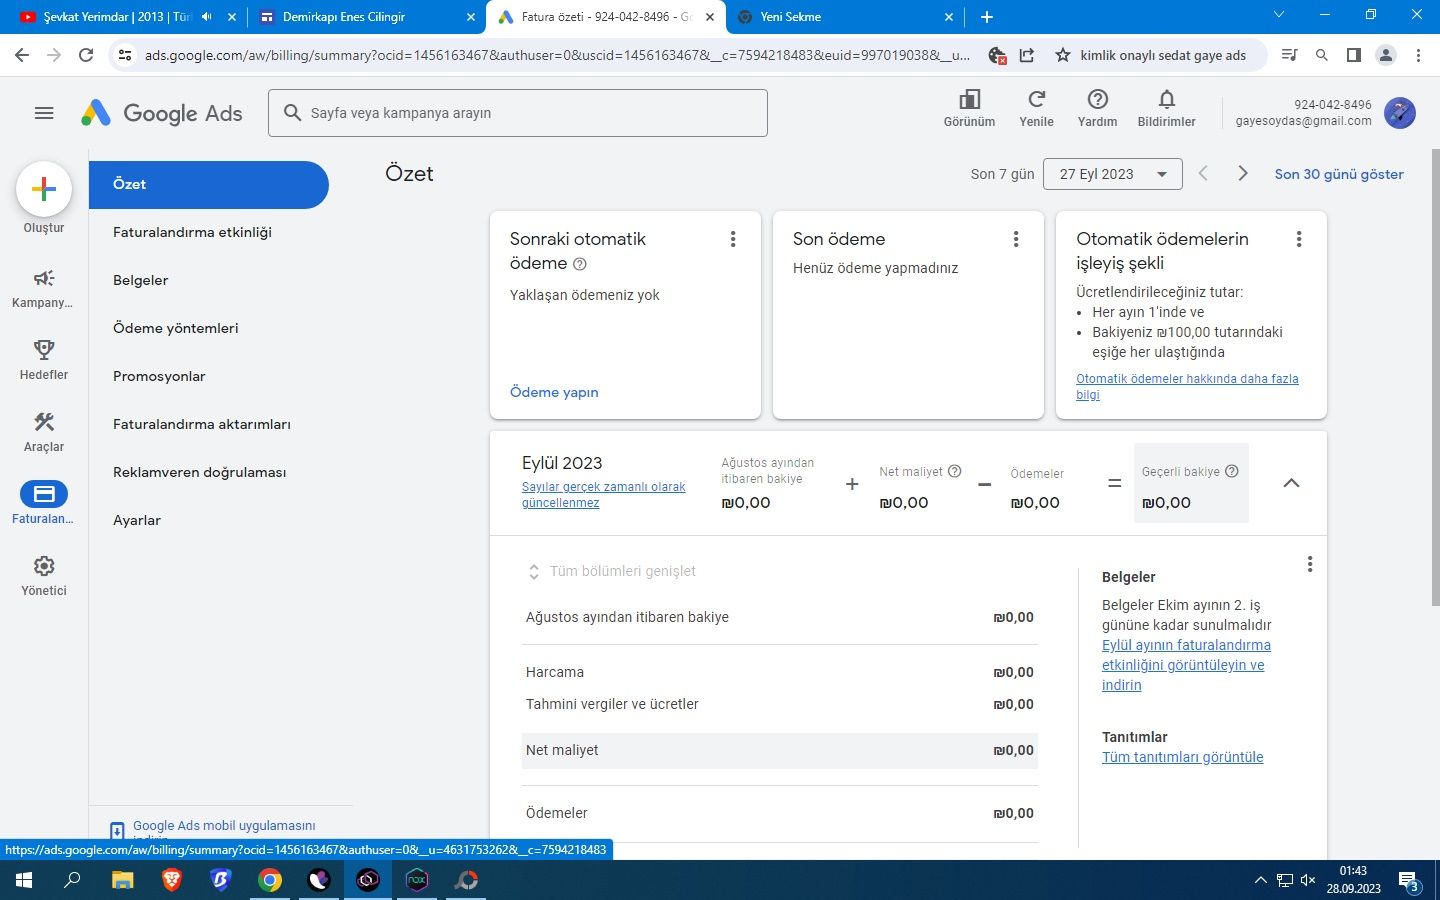Open three-dot menu beside Belgeler section
Image resolution: width=1440 pixels, height=900 pixels.
(x=1310, y=564)
